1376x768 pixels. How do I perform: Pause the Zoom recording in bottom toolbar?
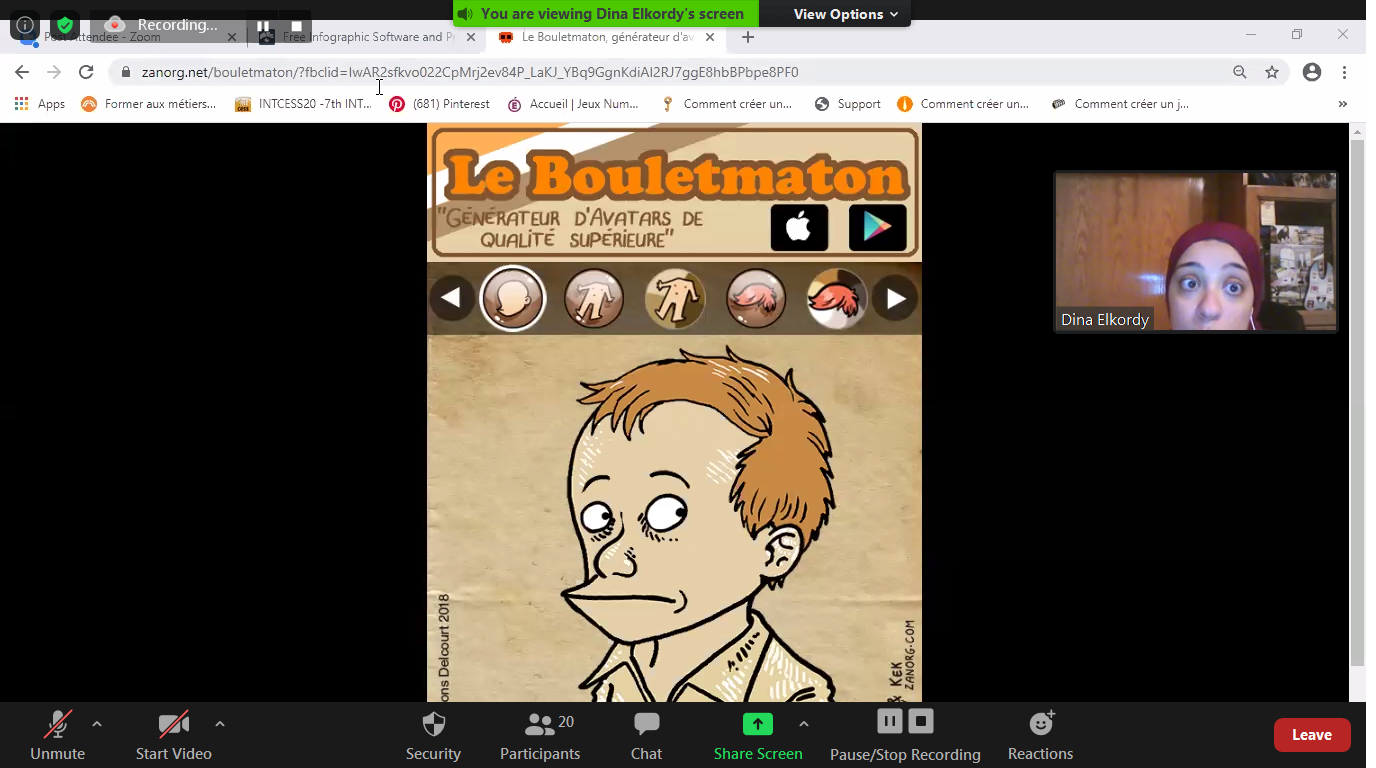coord(889,721)
